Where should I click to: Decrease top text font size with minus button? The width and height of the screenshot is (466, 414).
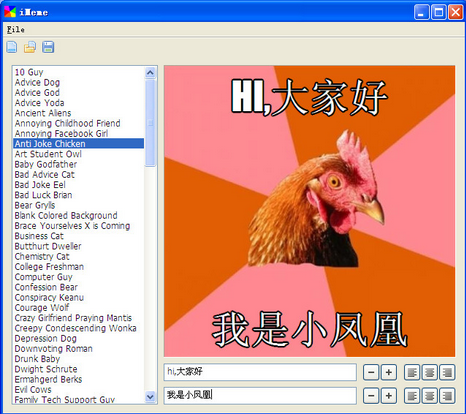coord(371,372)
